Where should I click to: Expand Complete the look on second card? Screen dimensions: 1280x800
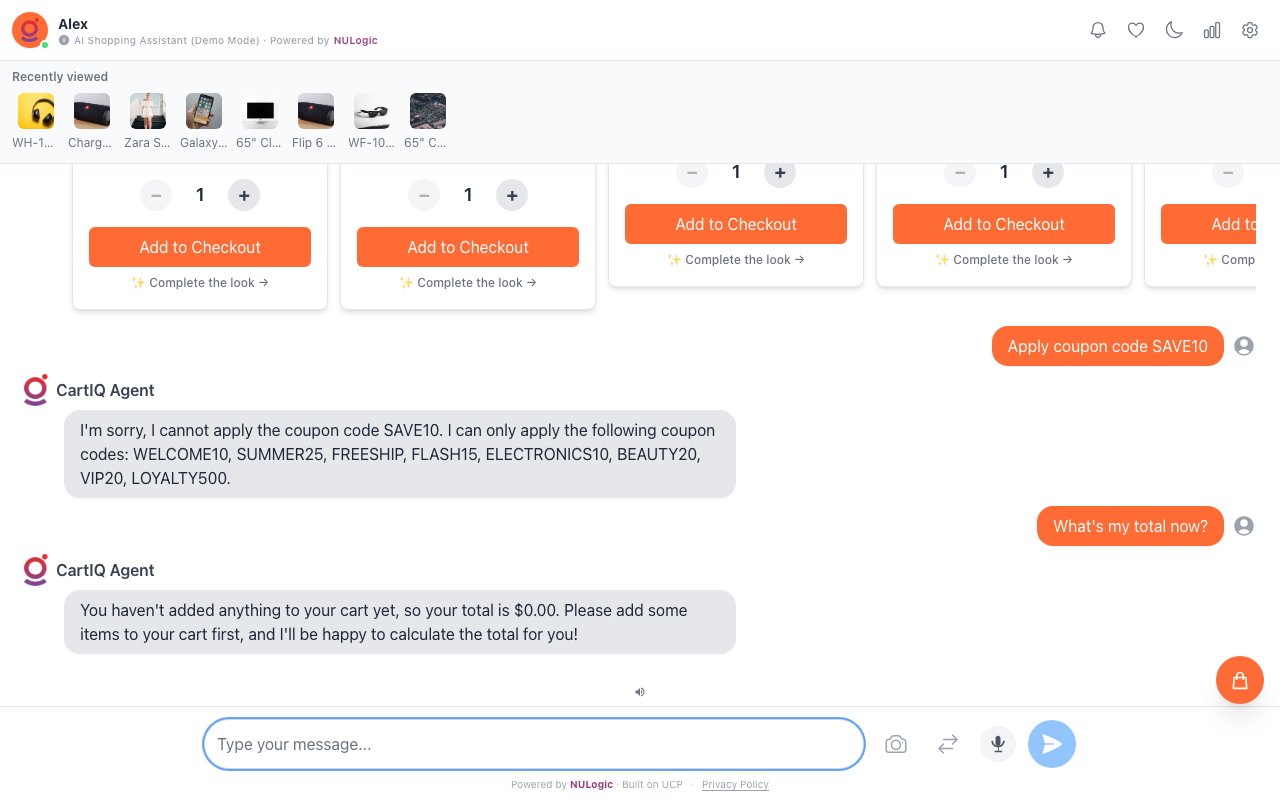click(468, 283)
